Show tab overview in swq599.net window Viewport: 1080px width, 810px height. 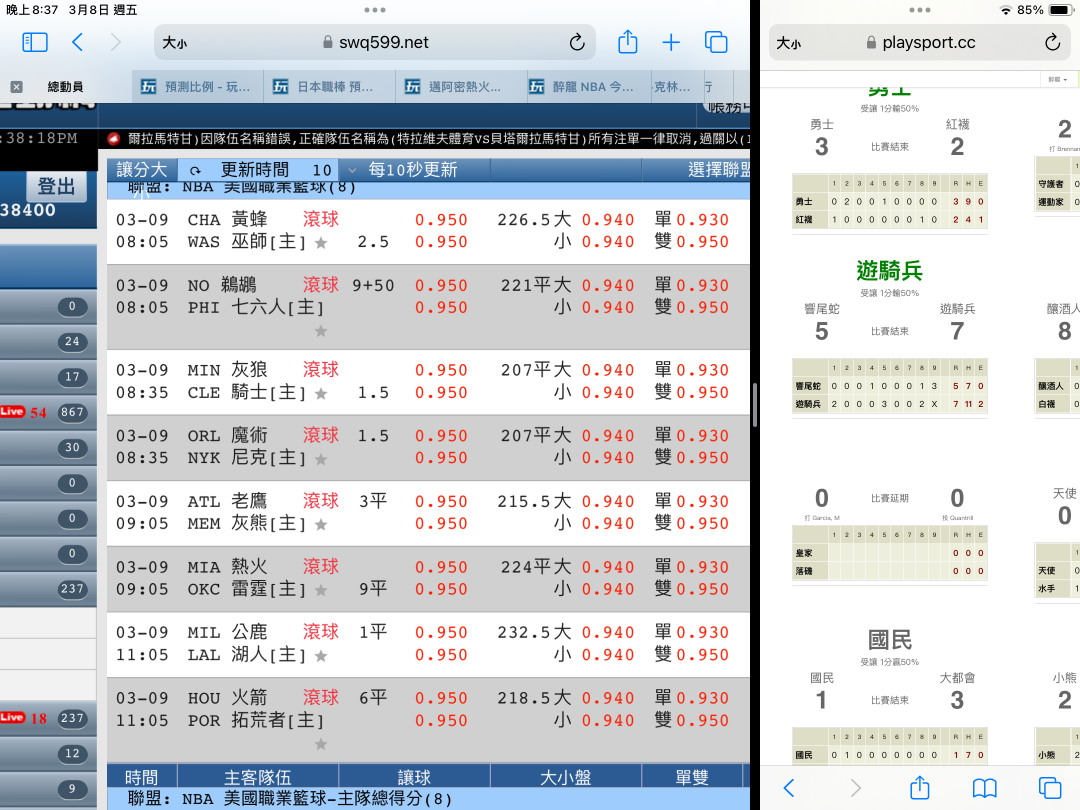click(x=716, y=43)
